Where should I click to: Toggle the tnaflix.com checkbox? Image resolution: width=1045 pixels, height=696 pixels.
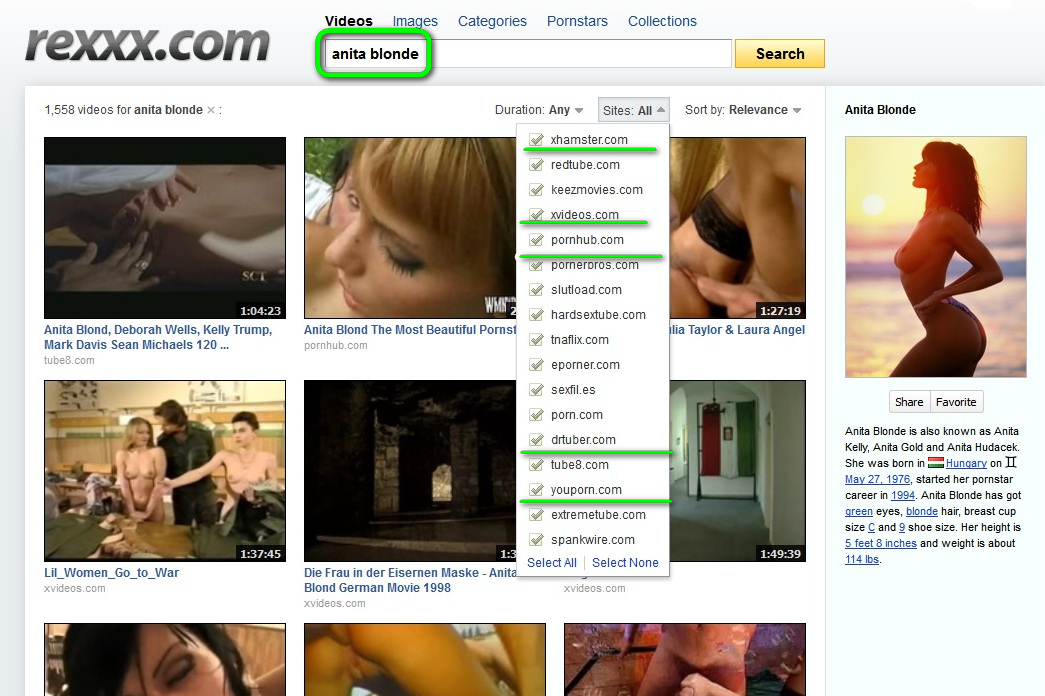536,339
